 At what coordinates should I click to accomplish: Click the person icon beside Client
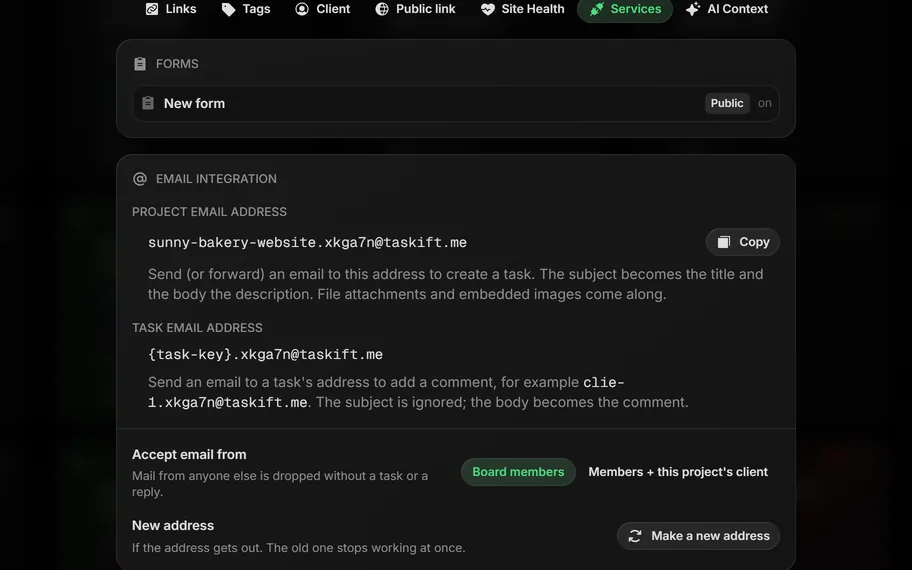coord(302,9)
